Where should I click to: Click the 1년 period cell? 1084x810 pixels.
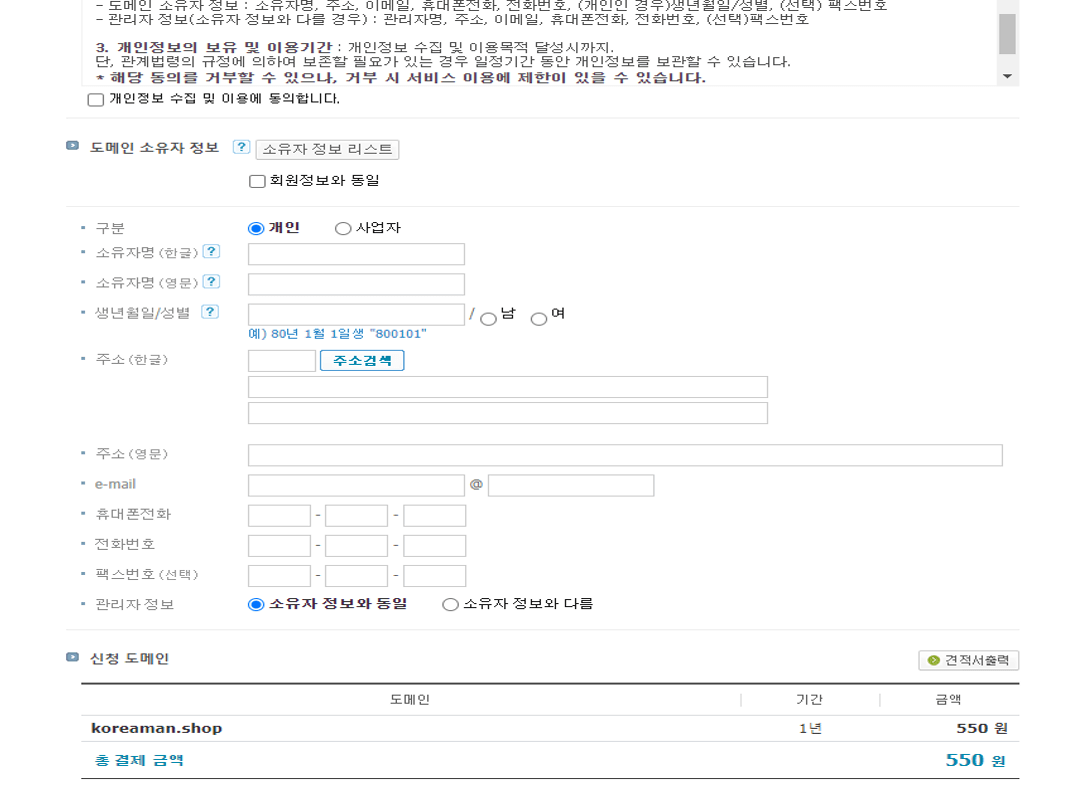810,728
